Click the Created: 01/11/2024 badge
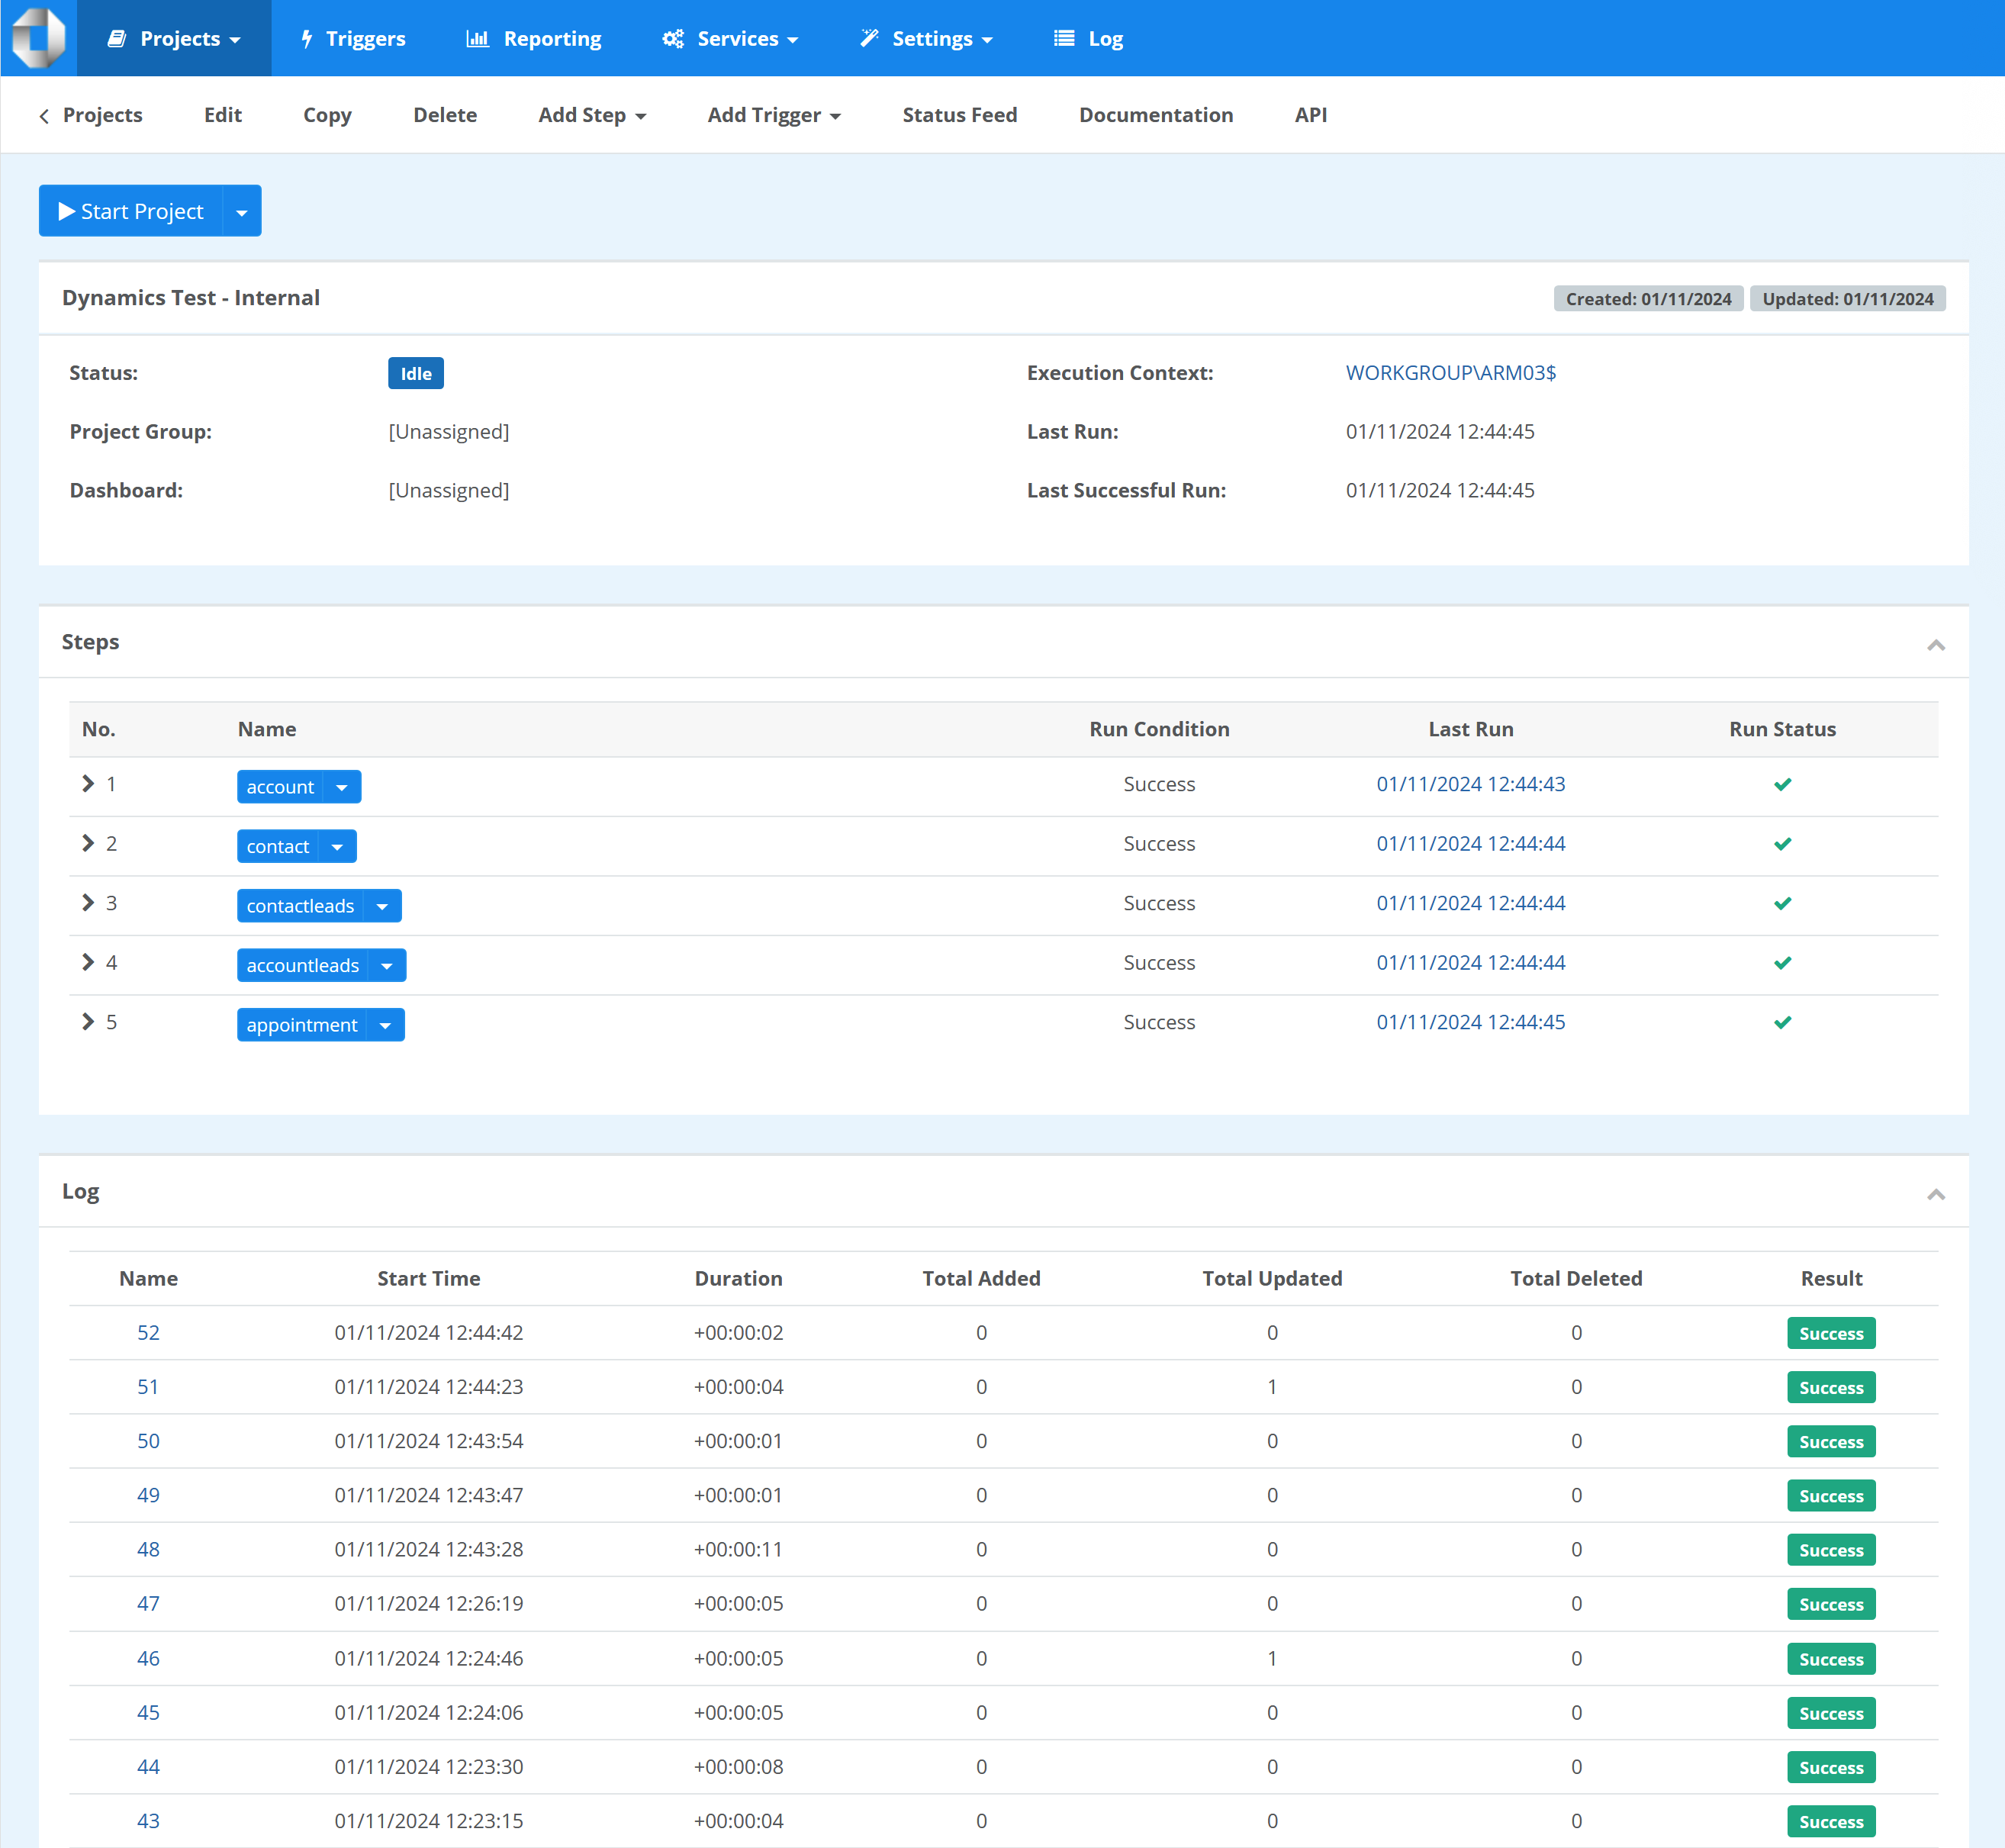This screenshot has width=2005, height=1848. click(x=1648, y=299)
